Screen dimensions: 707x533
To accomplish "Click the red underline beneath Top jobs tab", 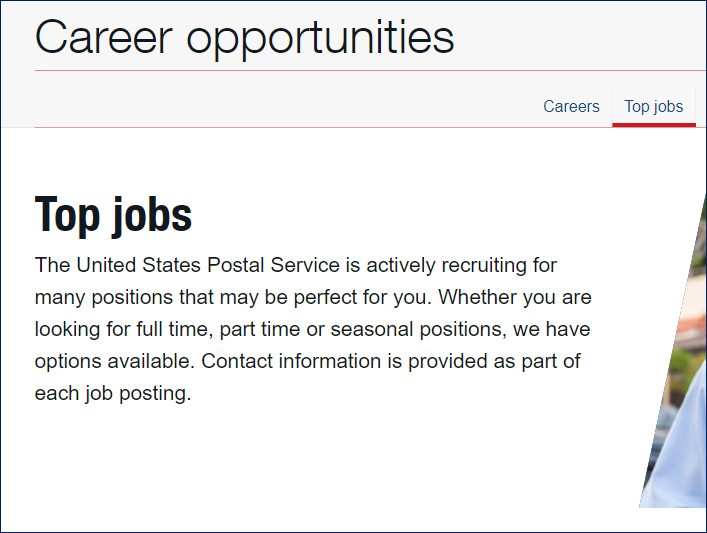I will 654,124.
